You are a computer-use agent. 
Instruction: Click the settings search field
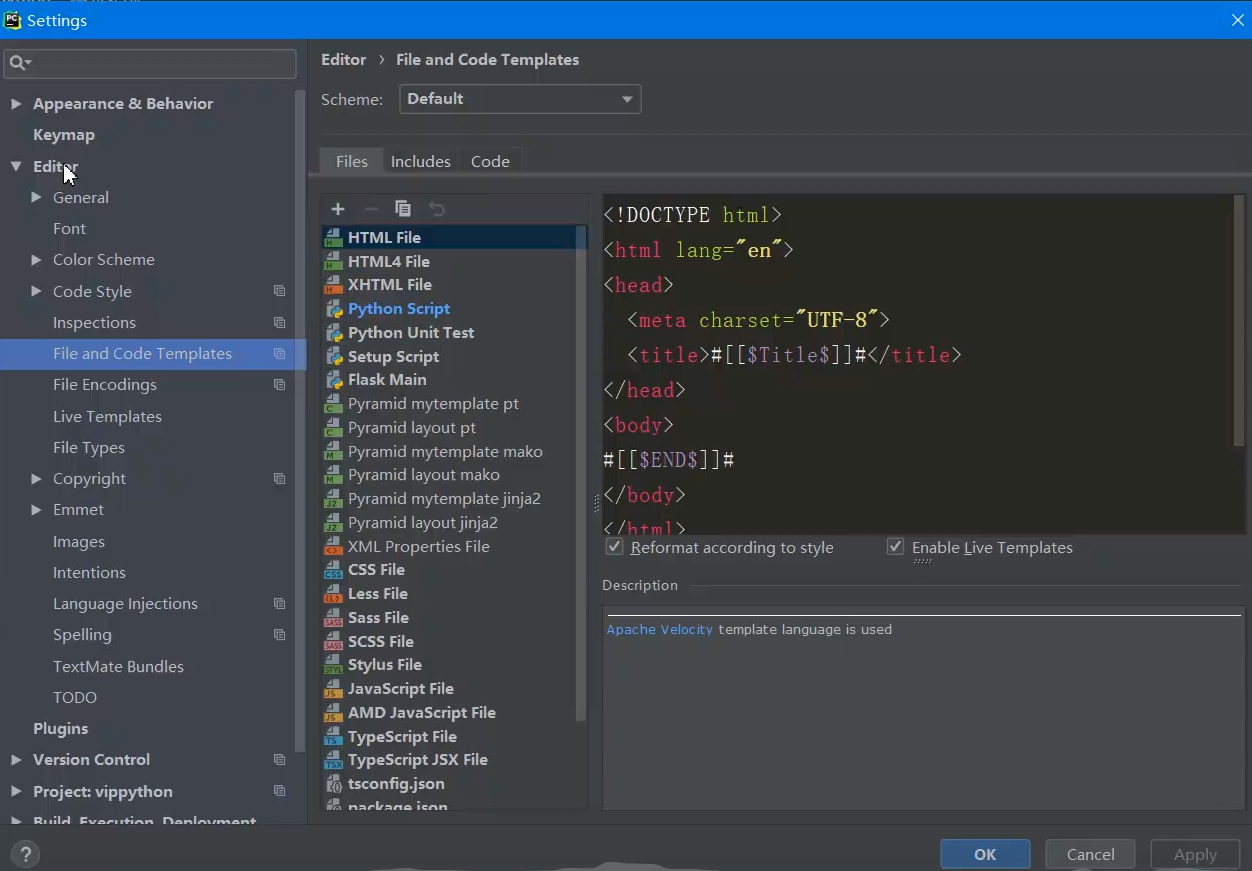(x=160, y=63)
